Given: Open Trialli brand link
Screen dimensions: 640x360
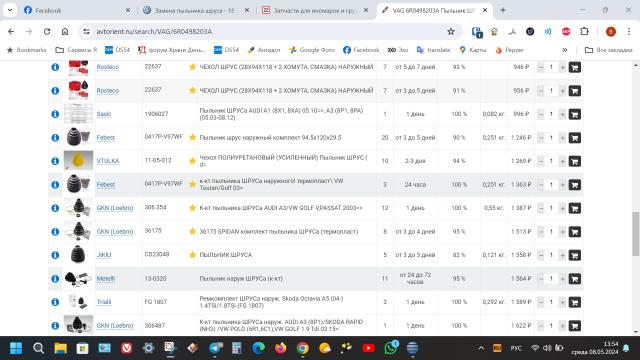Looking at the screenshot, I should tap(104, 302).
